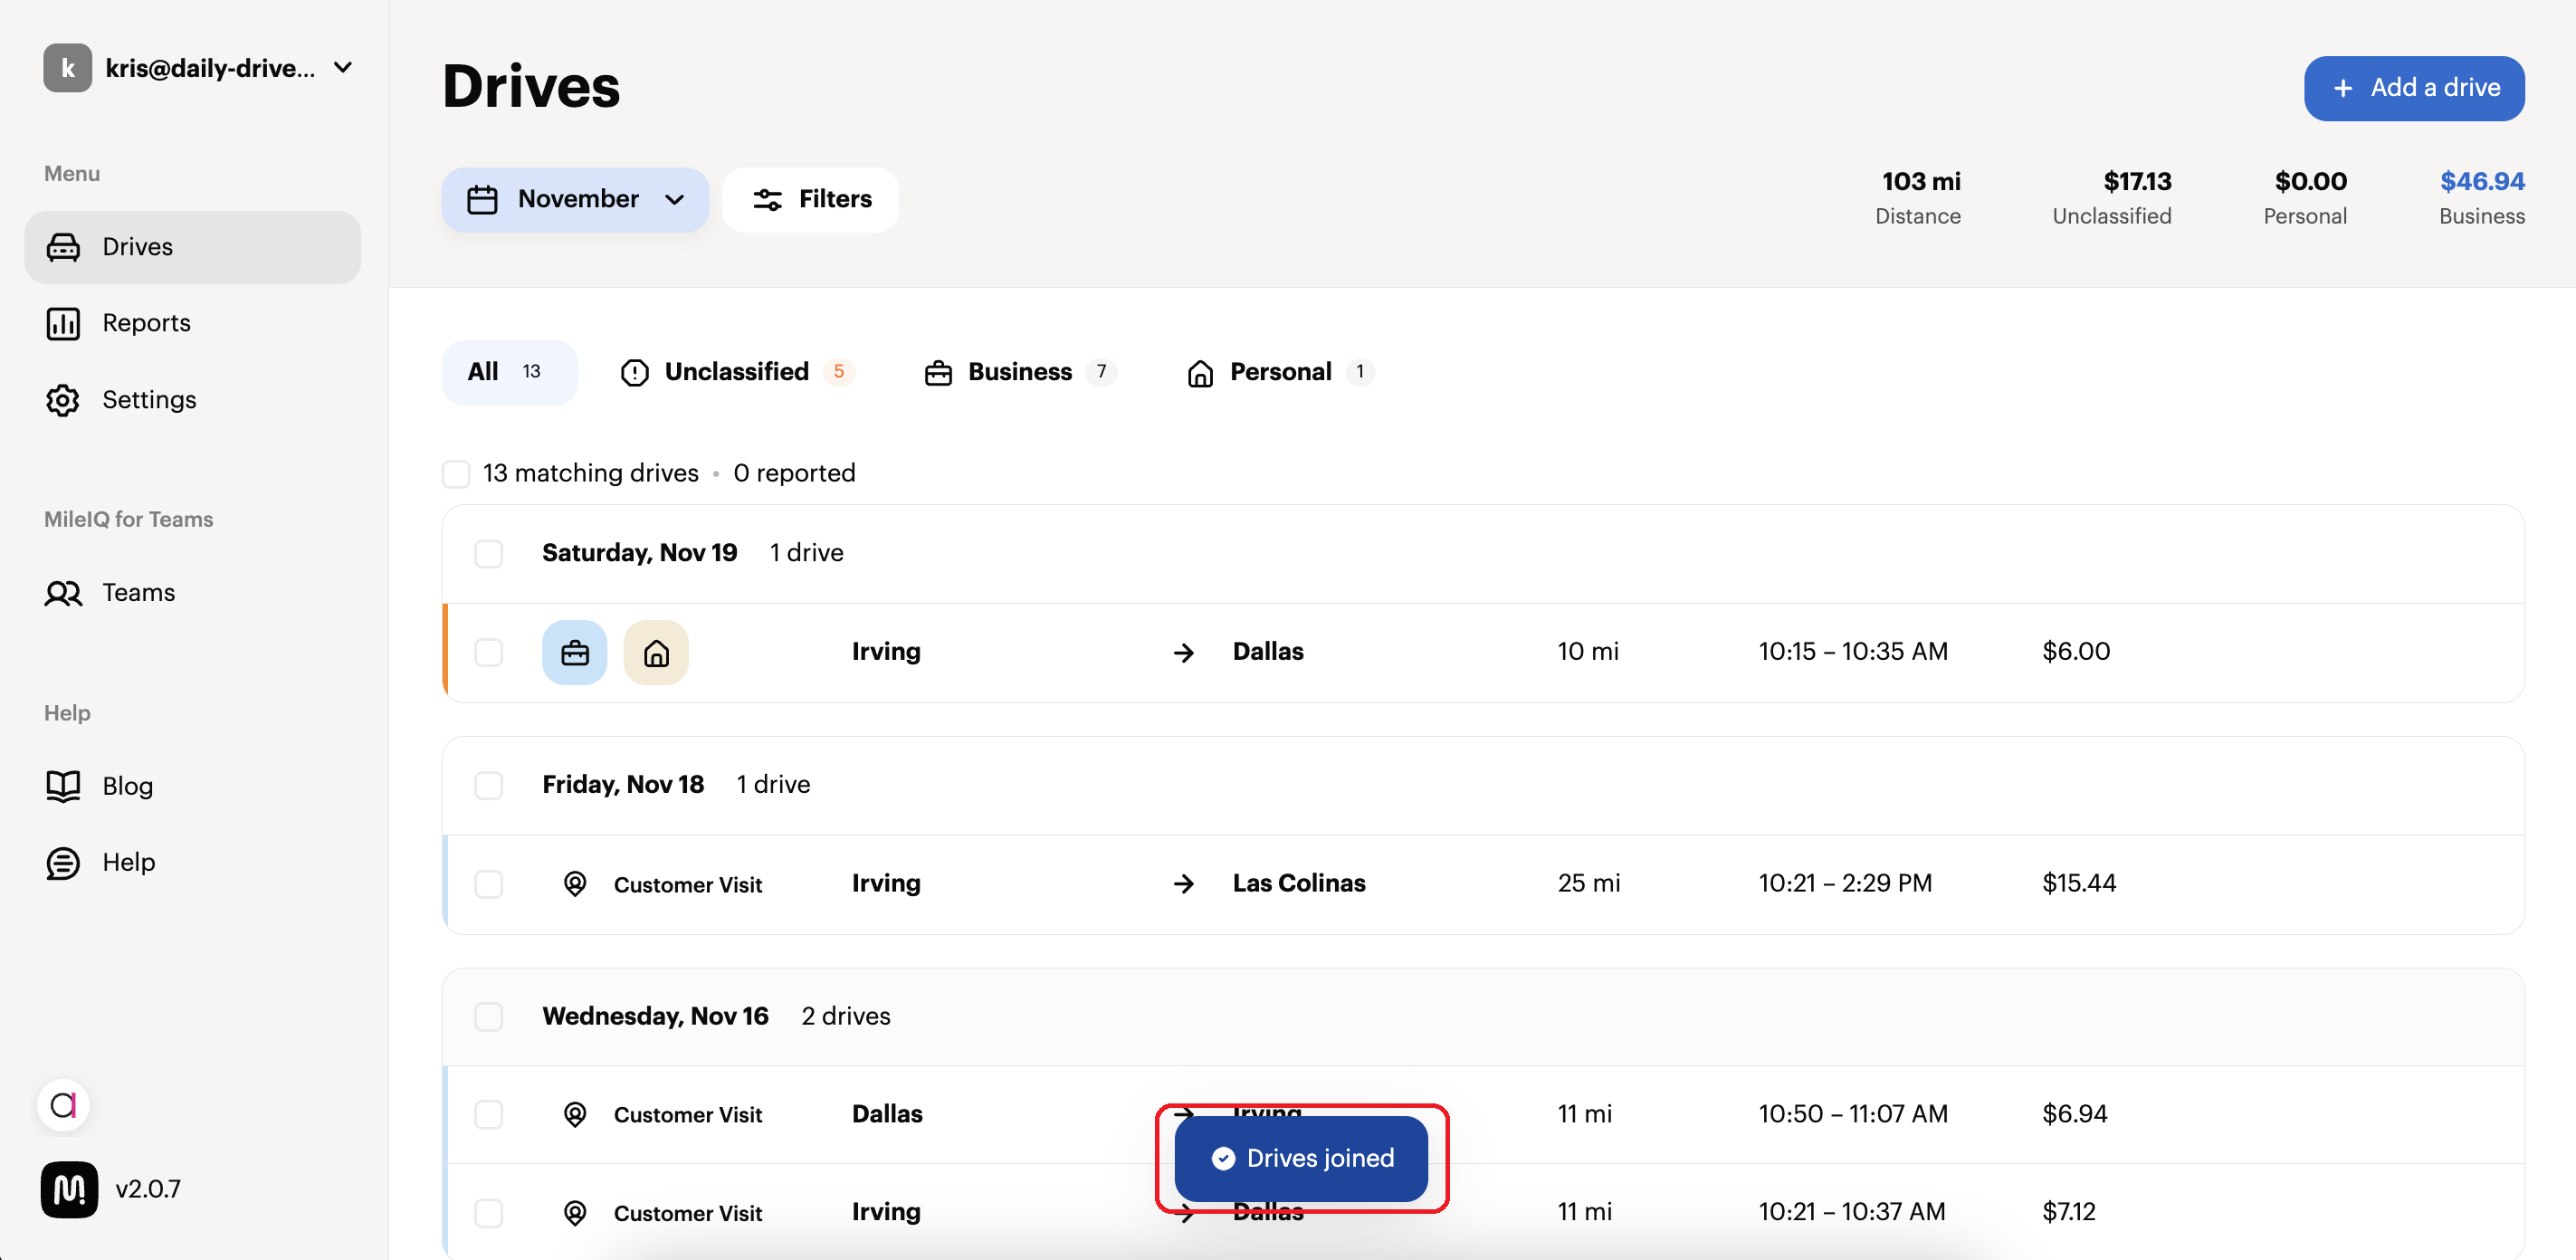The height and width of the screenshot is (1260, 2576).
Task: Click the 10:15 – 10:35 AM time
Action: [x=1853, y=652]
